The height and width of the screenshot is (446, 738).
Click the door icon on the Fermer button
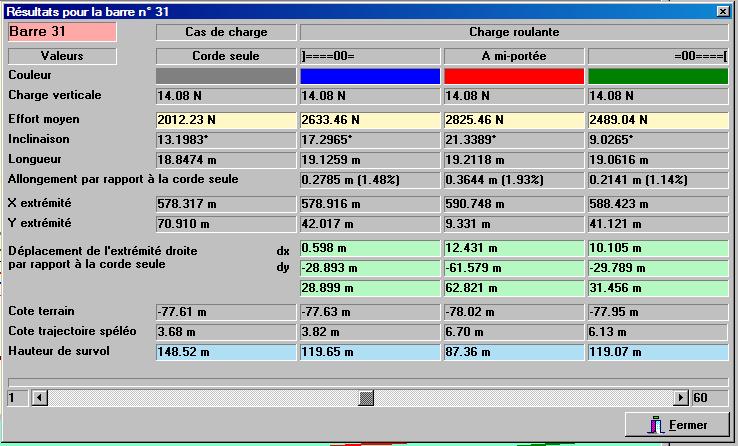[656, 425]
